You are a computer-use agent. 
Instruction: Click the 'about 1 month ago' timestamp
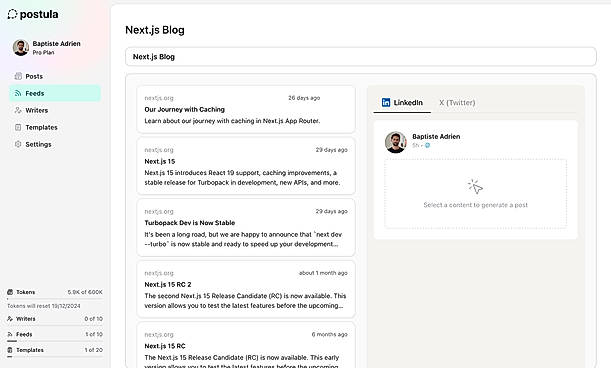[x=323, y=273]
